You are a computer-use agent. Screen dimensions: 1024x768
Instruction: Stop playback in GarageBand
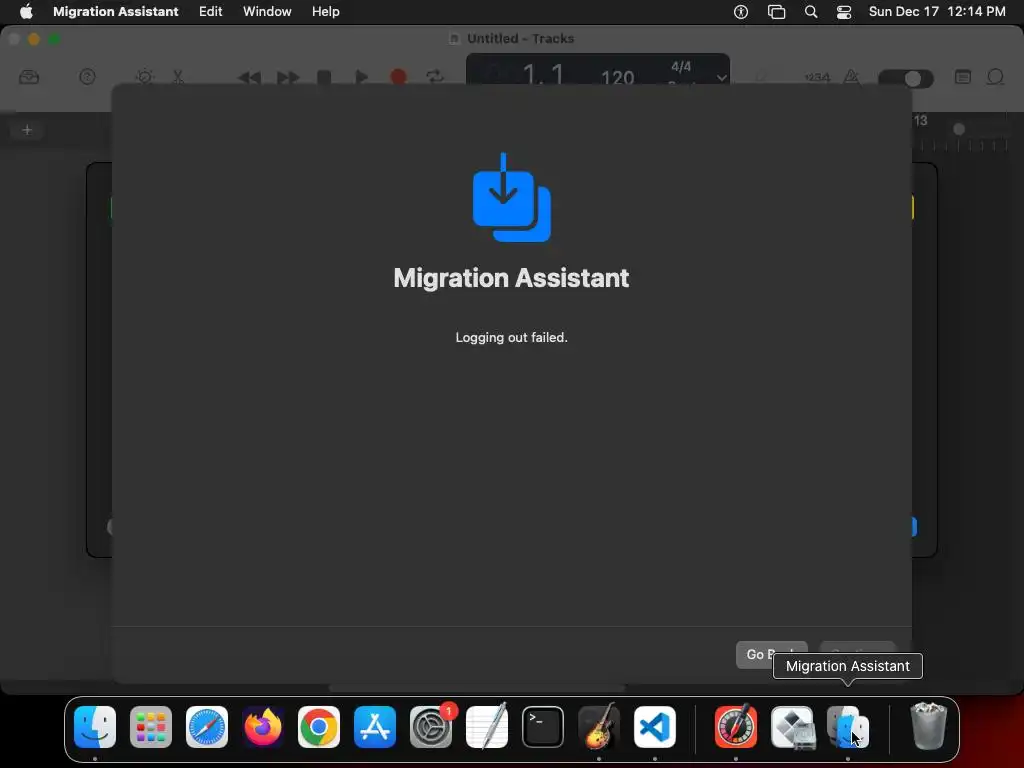[324, 78]
